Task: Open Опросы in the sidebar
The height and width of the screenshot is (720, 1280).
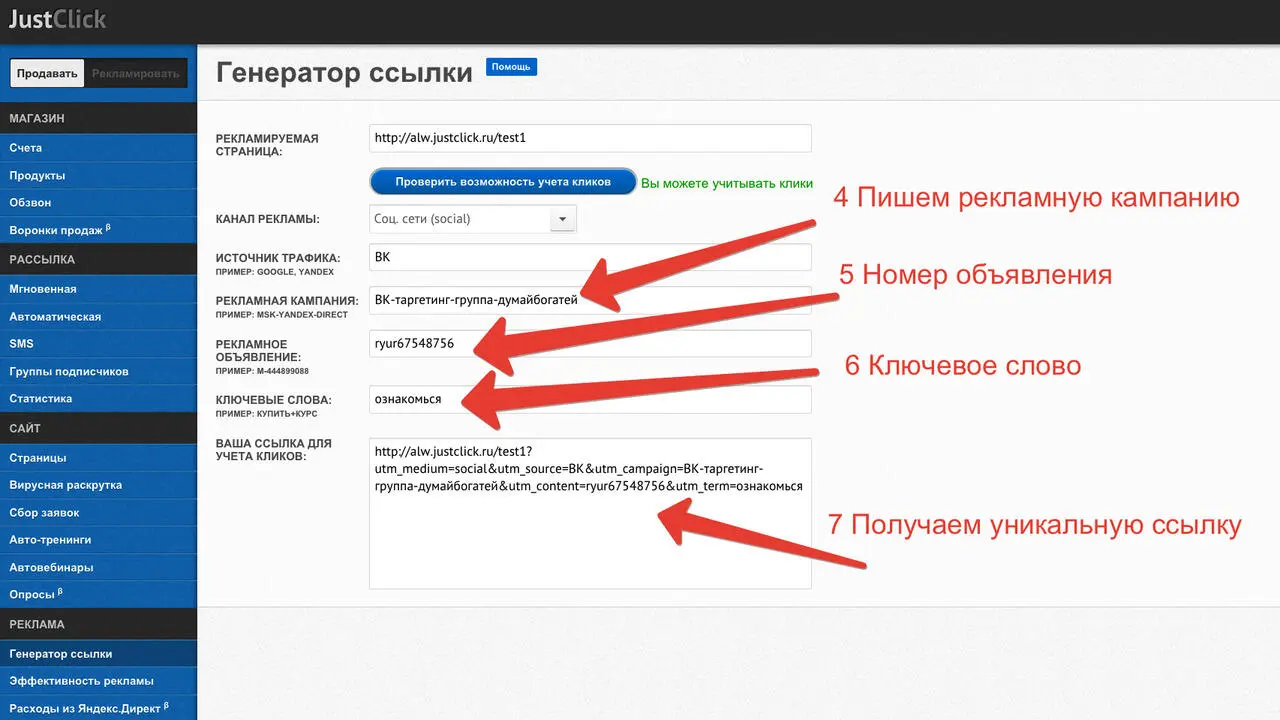Action: point(98,594)
